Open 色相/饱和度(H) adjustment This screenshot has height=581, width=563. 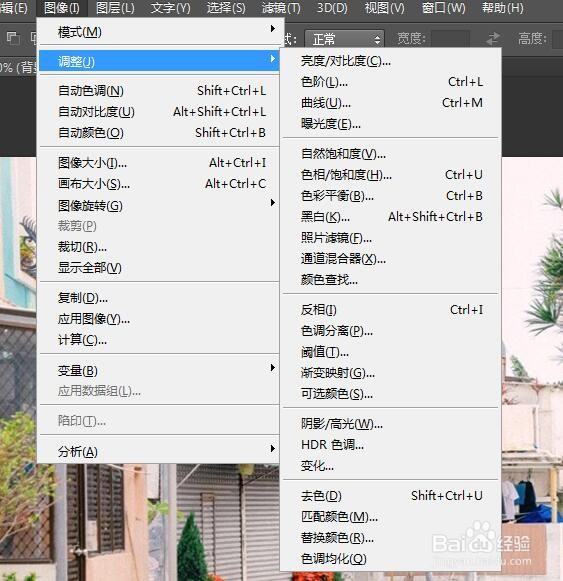[x=390, y=175]
